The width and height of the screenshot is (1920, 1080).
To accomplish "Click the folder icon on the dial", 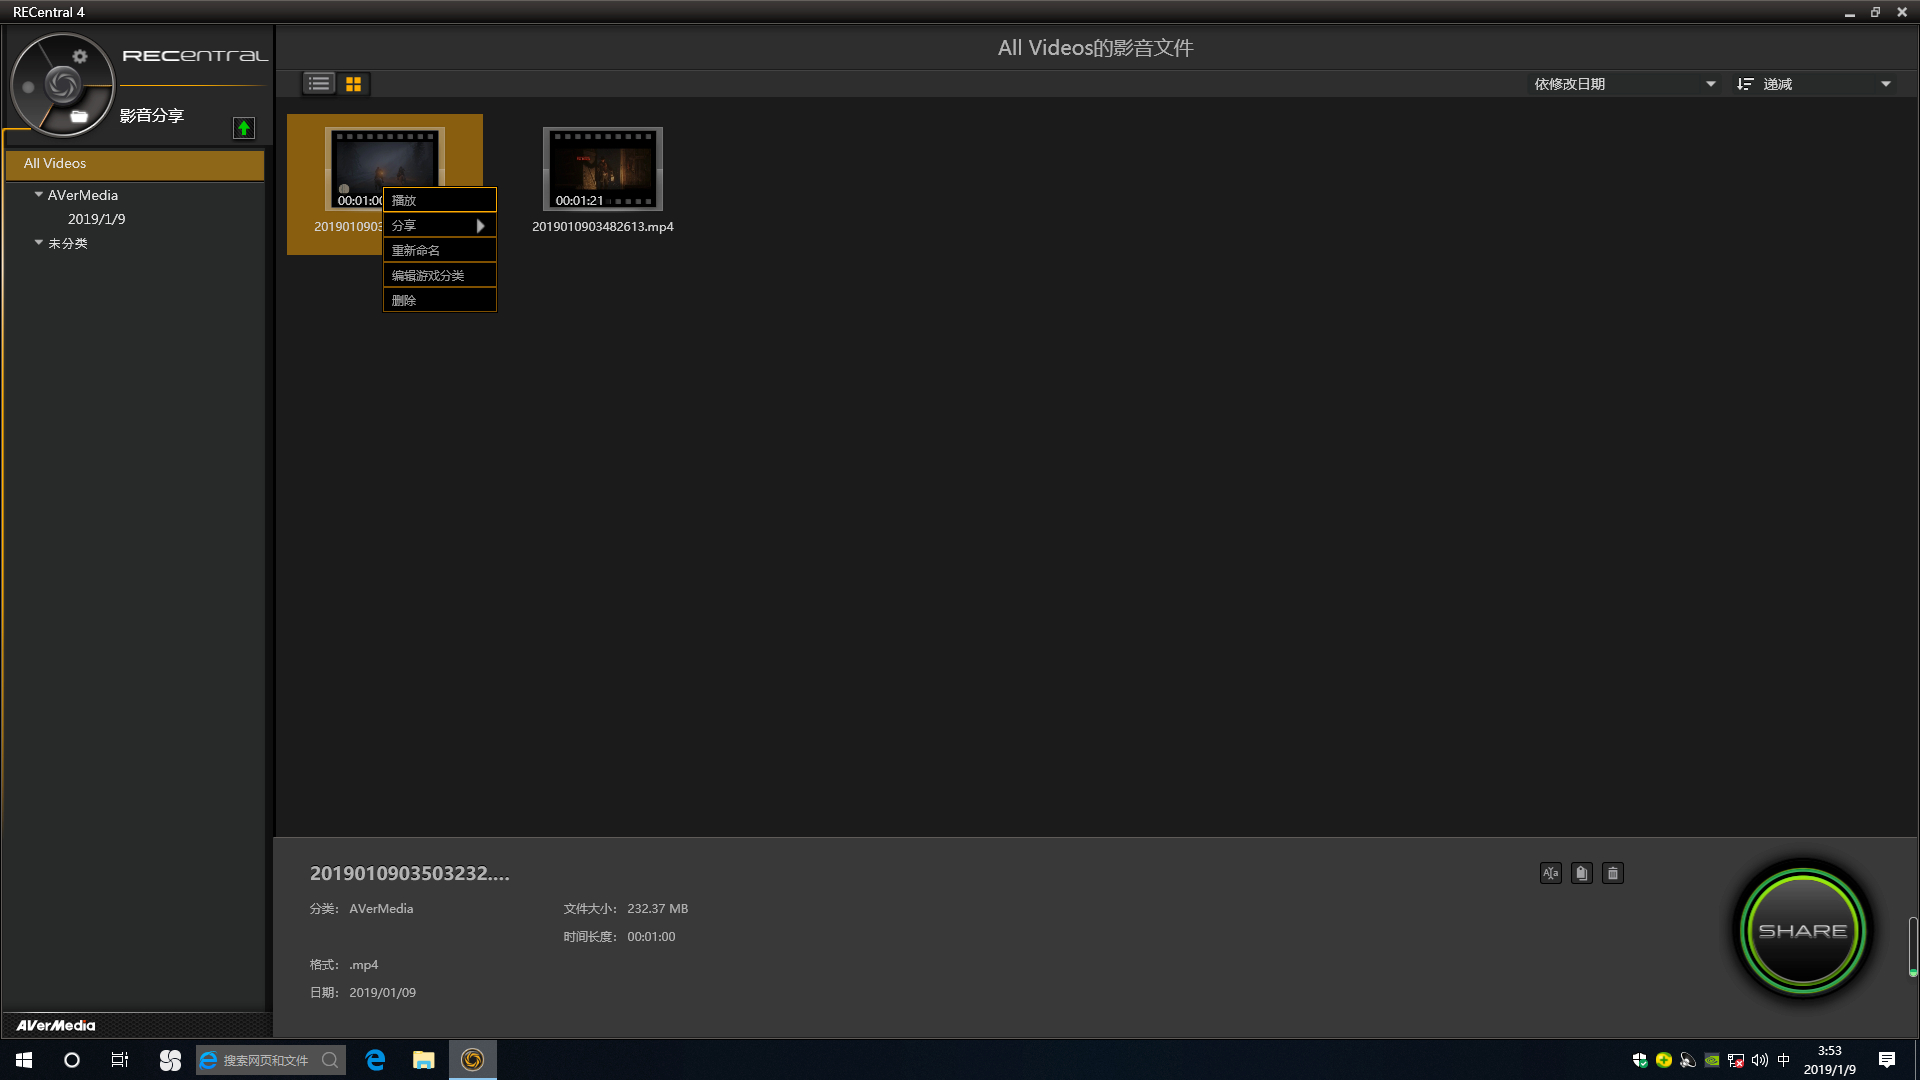I will [x=79, y=117].
